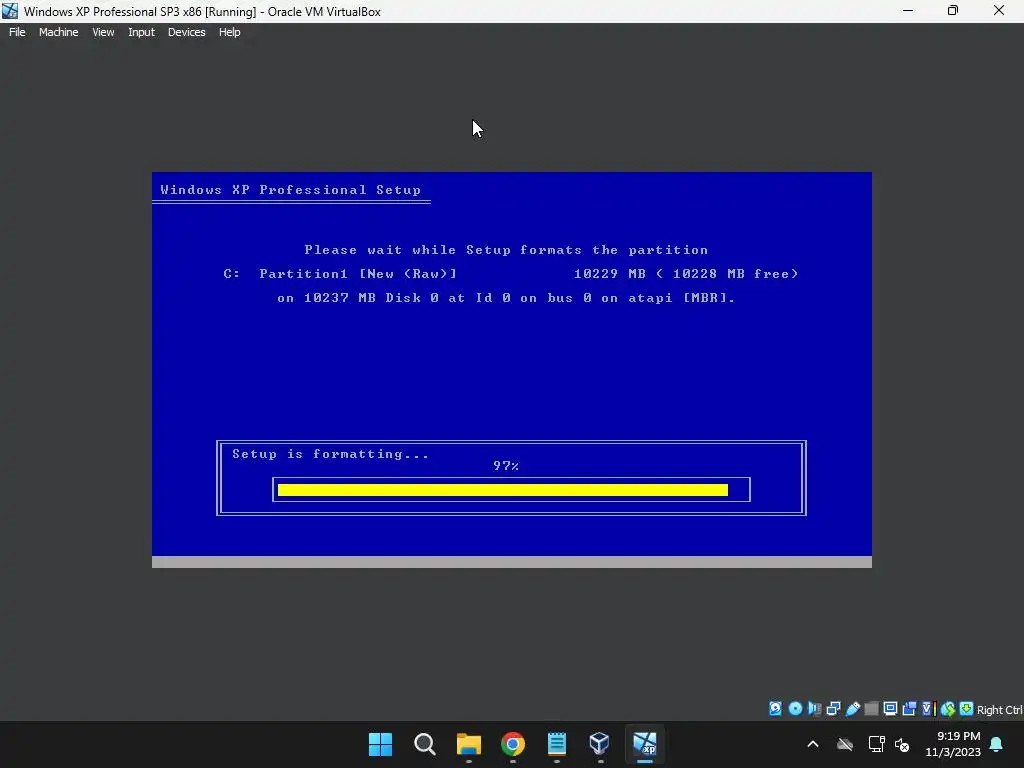
Task: Open VirtualBox Manager cube taskbar icon
Action: pyautogui.click(x=600, y=744)
